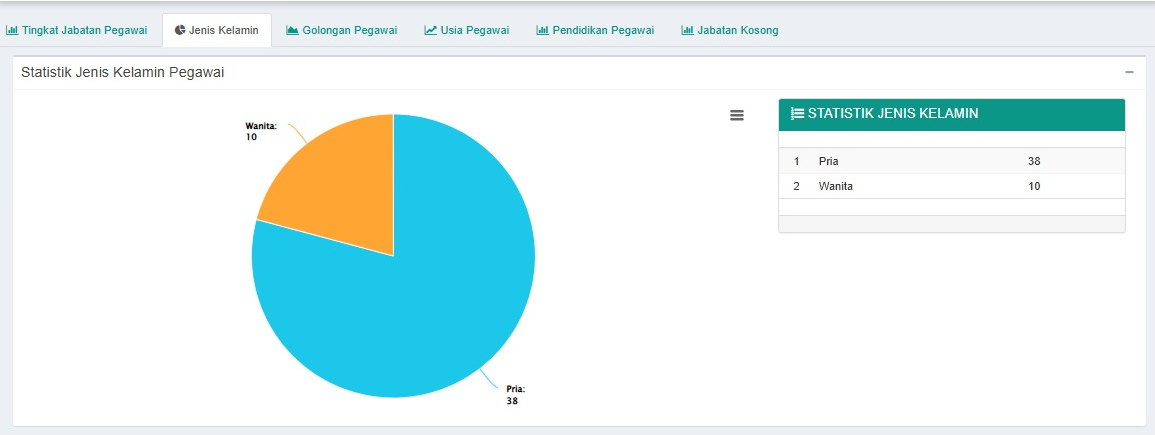Click the area chart icon beside Golongan Pegawai
1155x435 pixels.
(292, 30)
